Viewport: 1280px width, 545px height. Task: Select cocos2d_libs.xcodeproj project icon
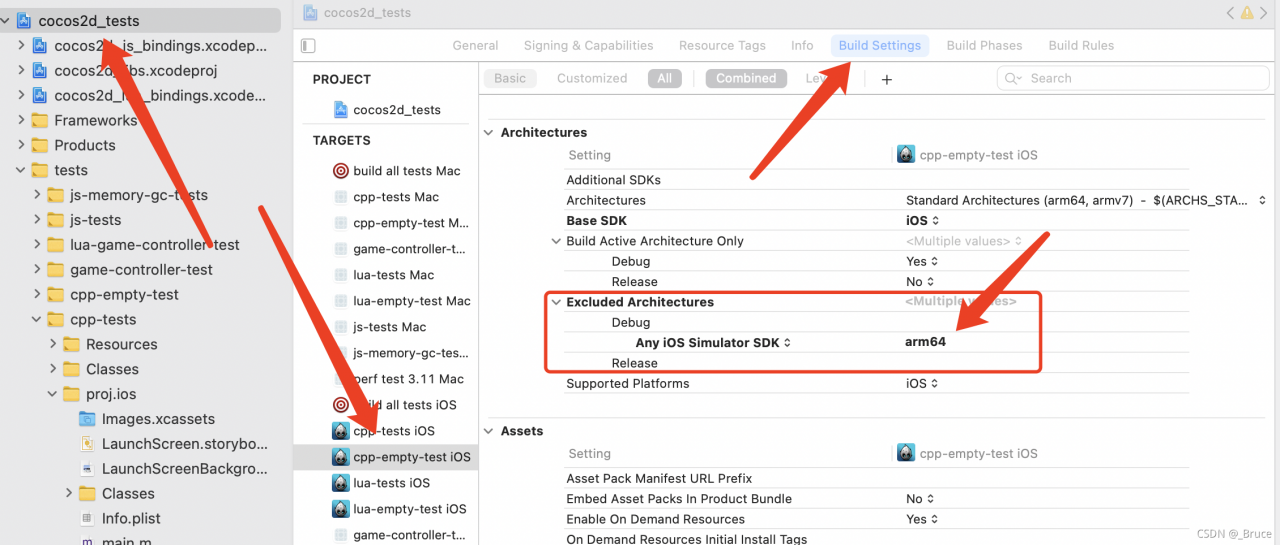[39, 71]
